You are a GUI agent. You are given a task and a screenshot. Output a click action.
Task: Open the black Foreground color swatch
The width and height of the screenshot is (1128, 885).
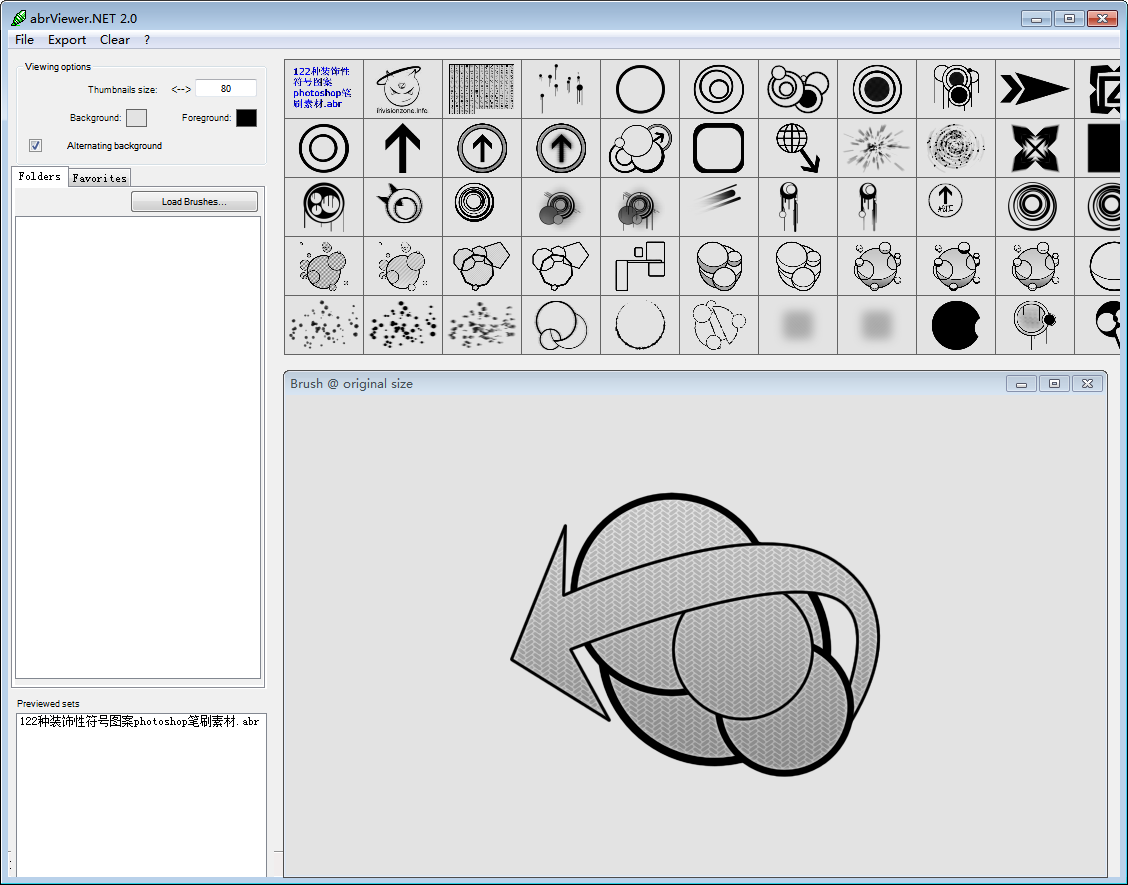pyautogui.click(x=246, y=118)
